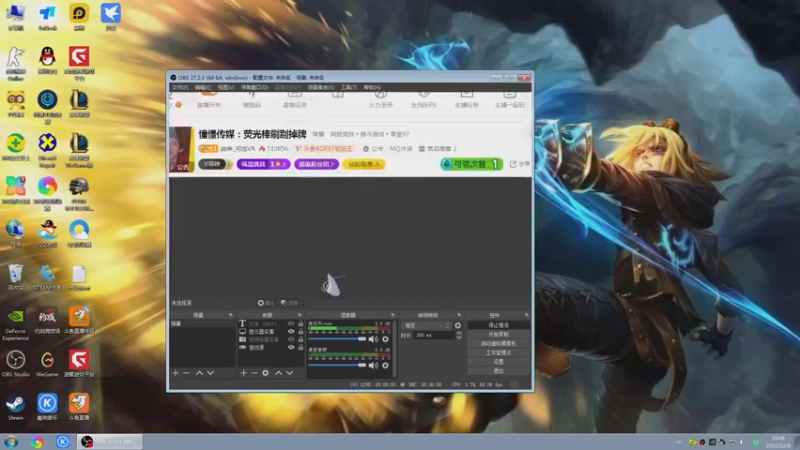Toggle visibility of display capture source
The width and height of the screenshot is (800, 450).
291,332
